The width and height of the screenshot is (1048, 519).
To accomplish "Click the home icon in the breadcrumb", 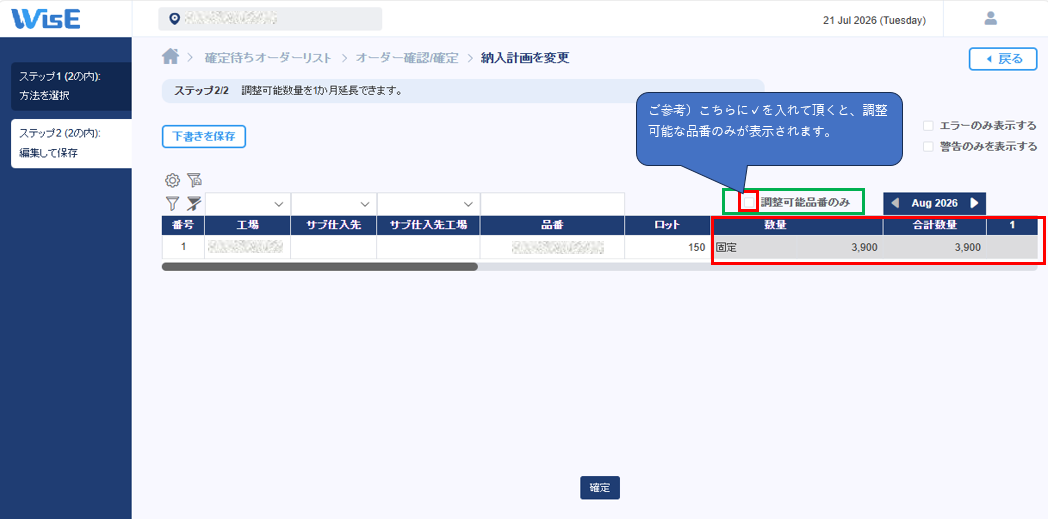I will click(170, 57).
